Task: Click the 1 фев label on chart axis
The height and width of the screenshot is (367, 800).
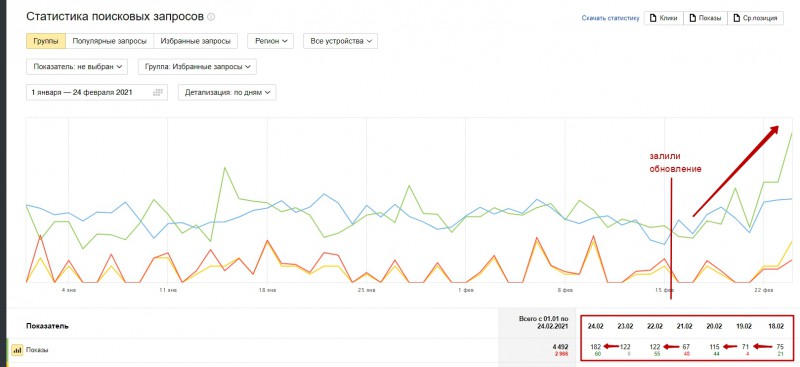Action: [x=465, y=290]
